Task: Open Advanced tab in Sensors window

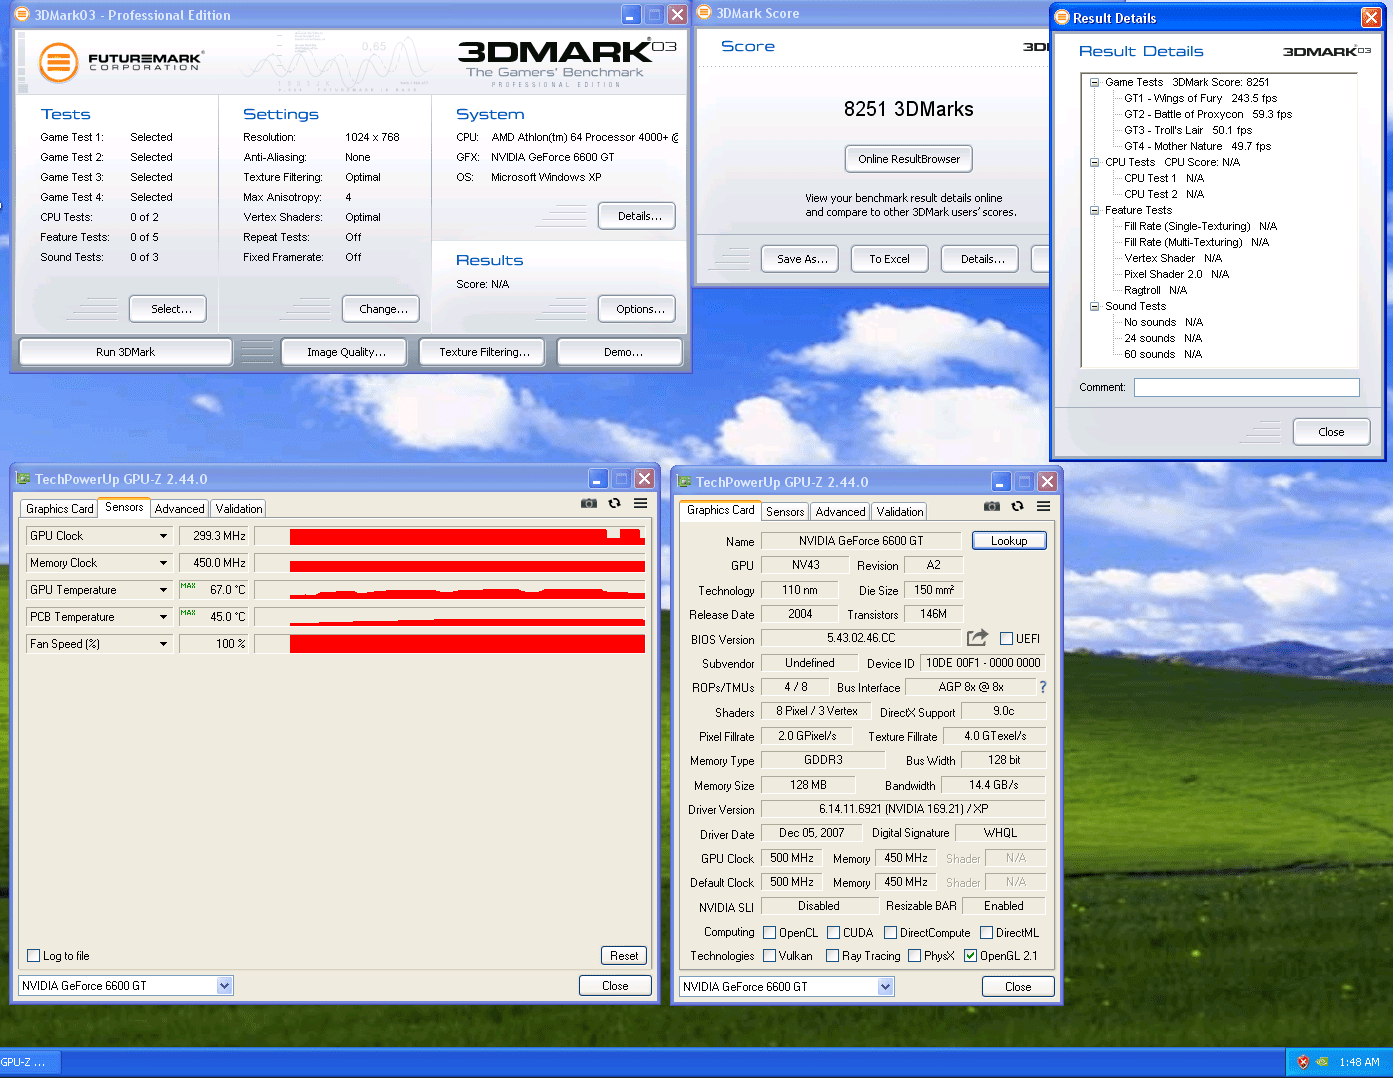Action: coord(180,509)
